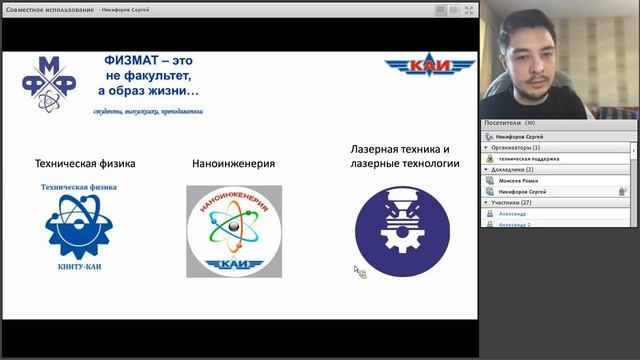Viewport: 640px width, 360px height.
Task: Click the ФМФ faculty logo on slide
Action: [49, 84]
